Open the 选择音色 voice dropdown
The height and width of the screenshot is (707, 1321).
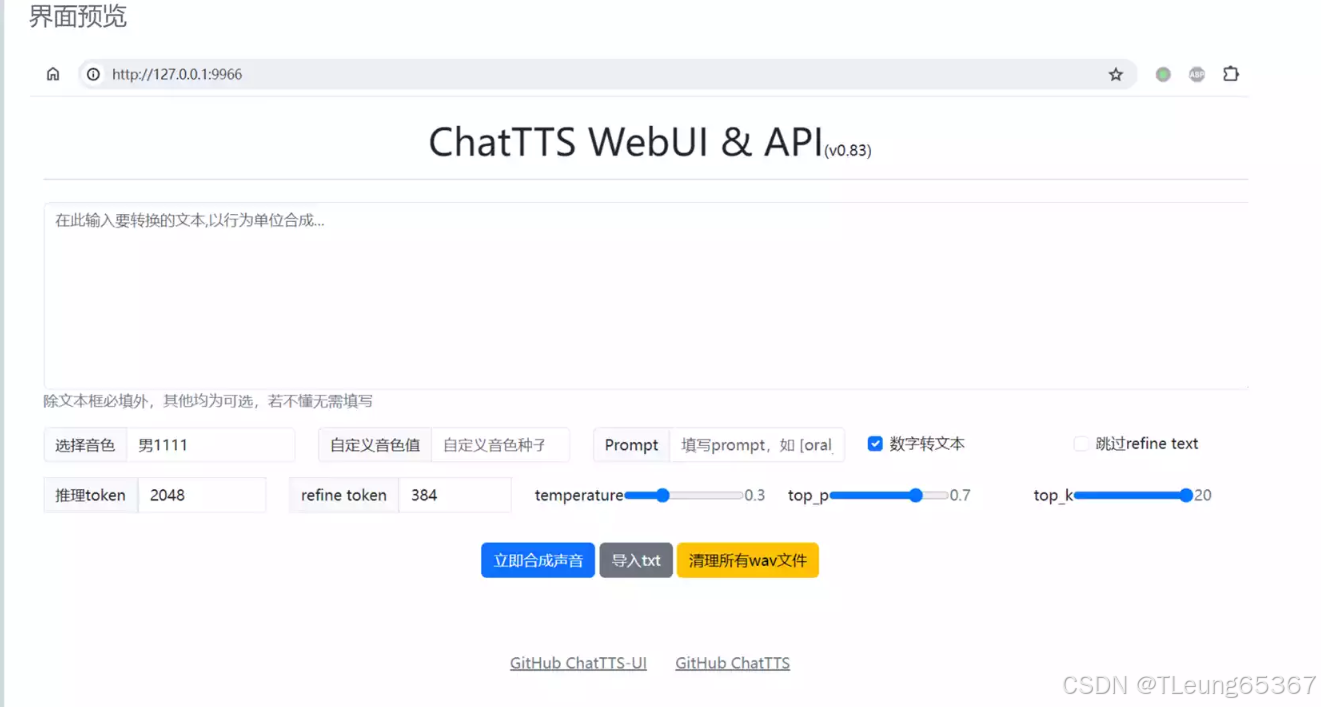[x=211, y=445]
